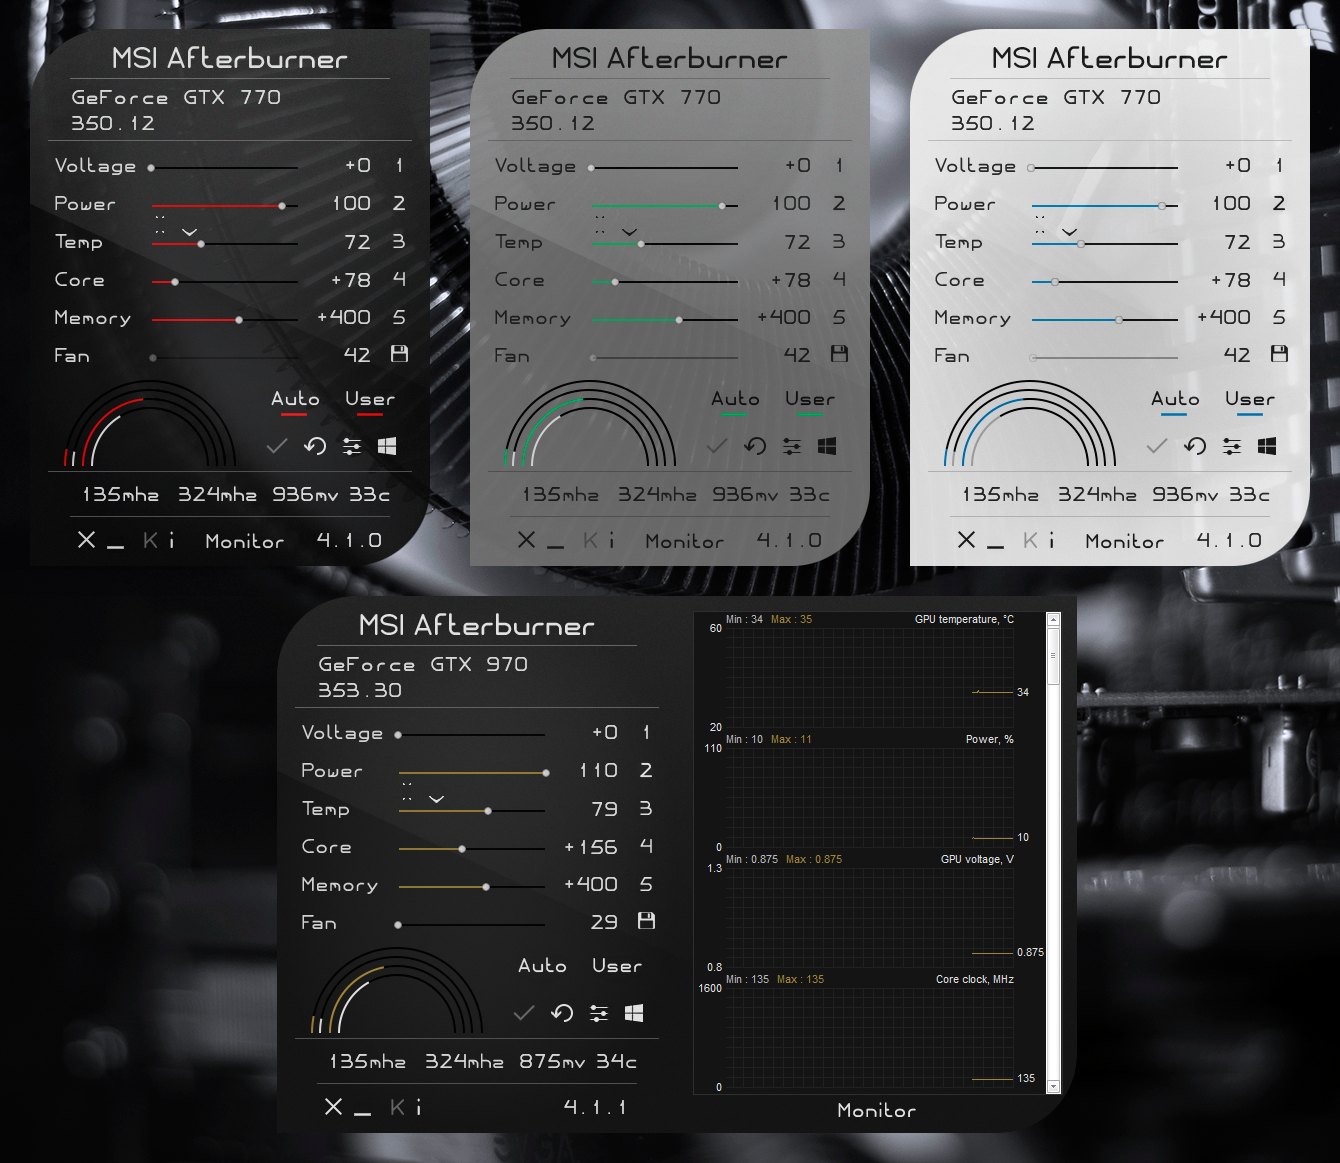Screen dimensions: 1340x1163
Task: Expand Temp priority chevron in blue-accent white skin
Action: coord(1069,232)
